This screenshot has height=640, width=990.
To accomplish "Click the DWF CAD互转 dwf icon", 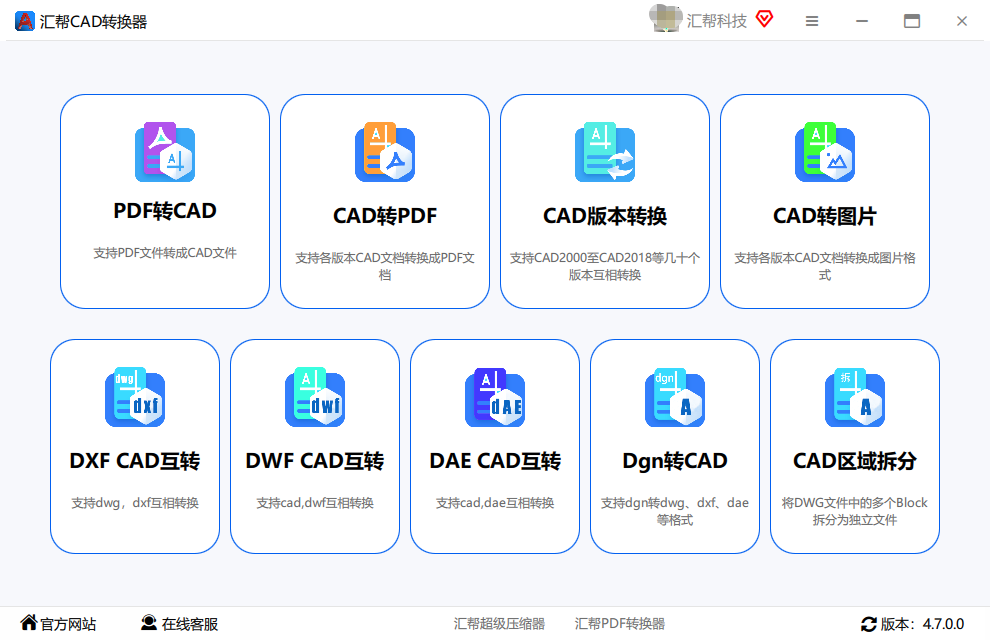I will click(x=315, y=397).
